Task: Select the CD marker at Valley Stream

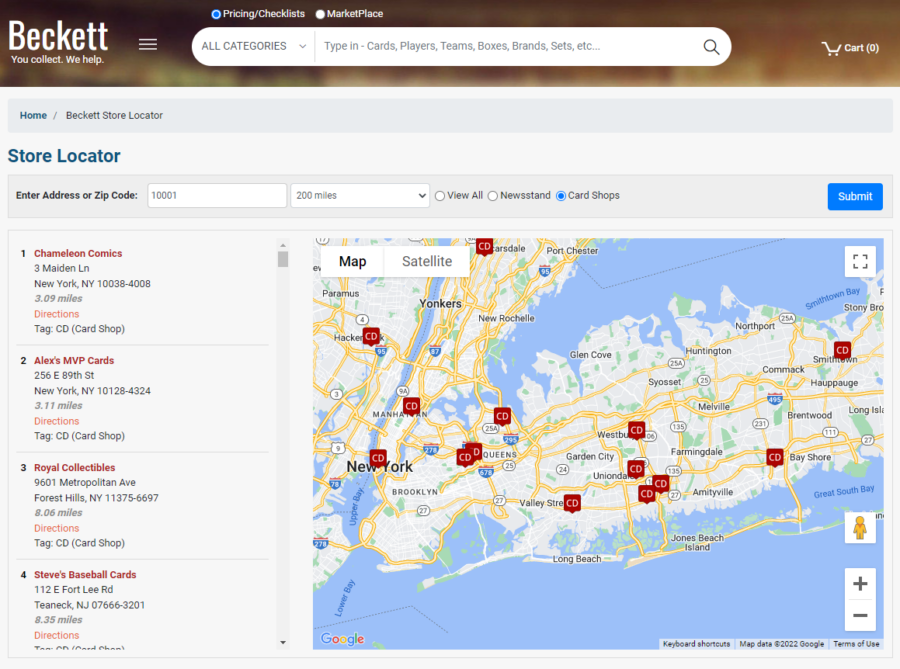Action: click(572, 503)
